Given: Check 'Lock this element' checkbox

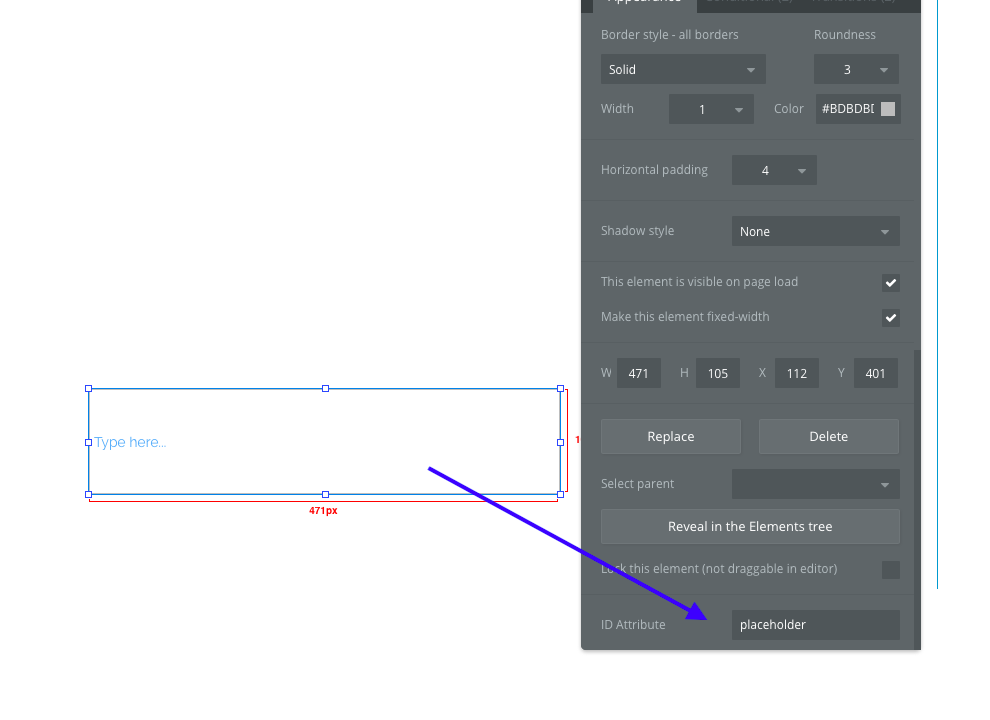Looking at the screenshot, I should pyautogui.click(x=891, y=570).
